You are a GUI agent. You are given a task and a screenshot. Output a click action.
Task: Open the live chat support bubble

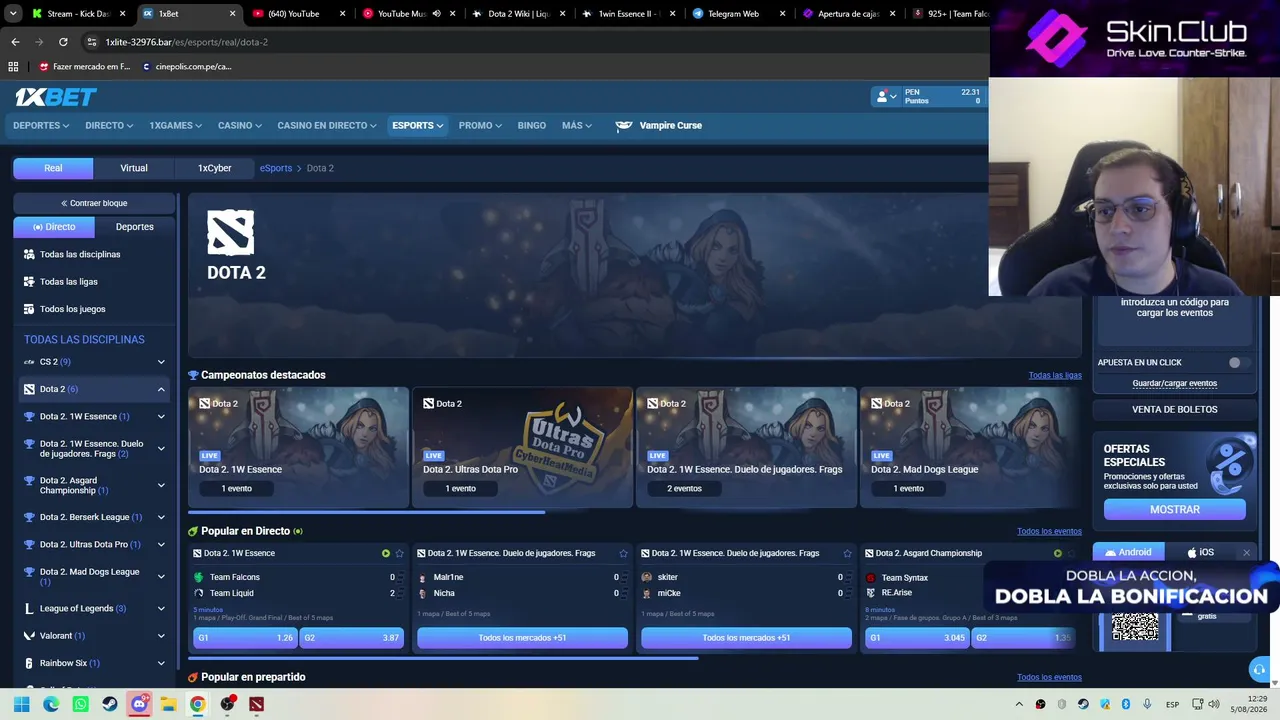pos(1259,669)
